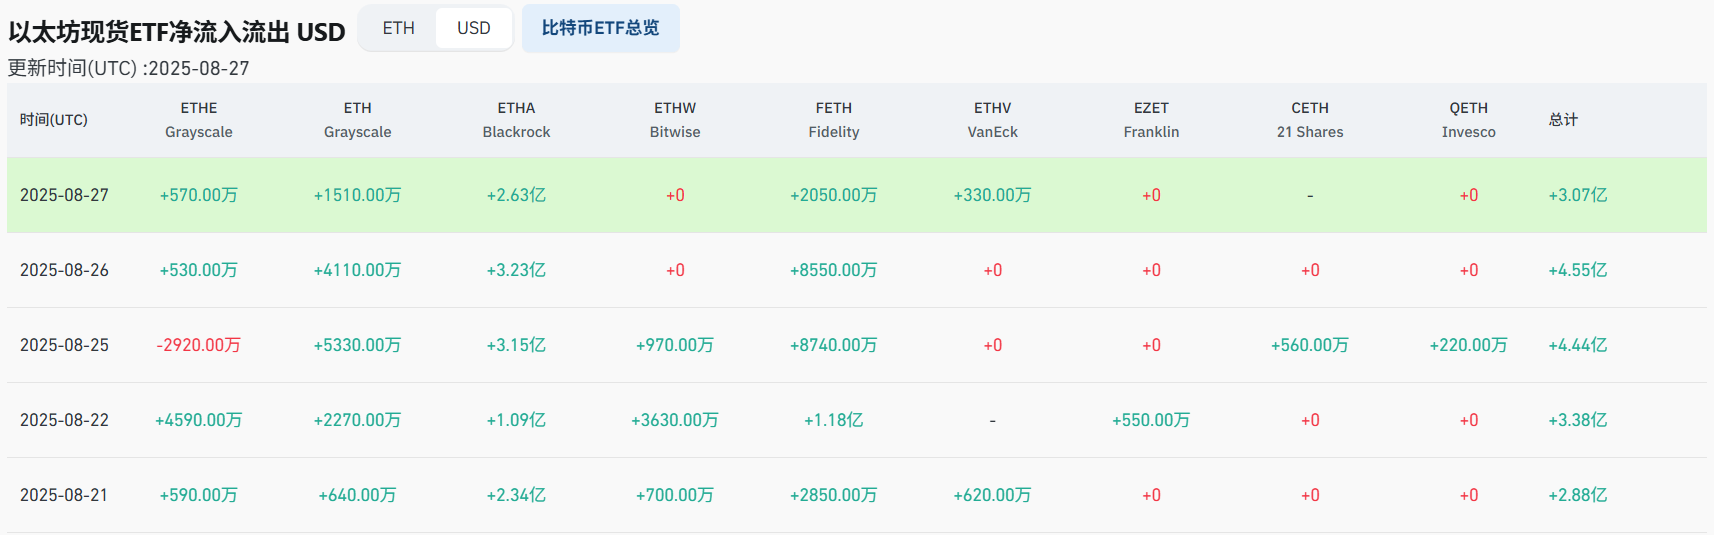Viewport: 1714px width, 535px height.
Task: Click the -2920.00万 ETHE outflow value
Action: point(199,345)
